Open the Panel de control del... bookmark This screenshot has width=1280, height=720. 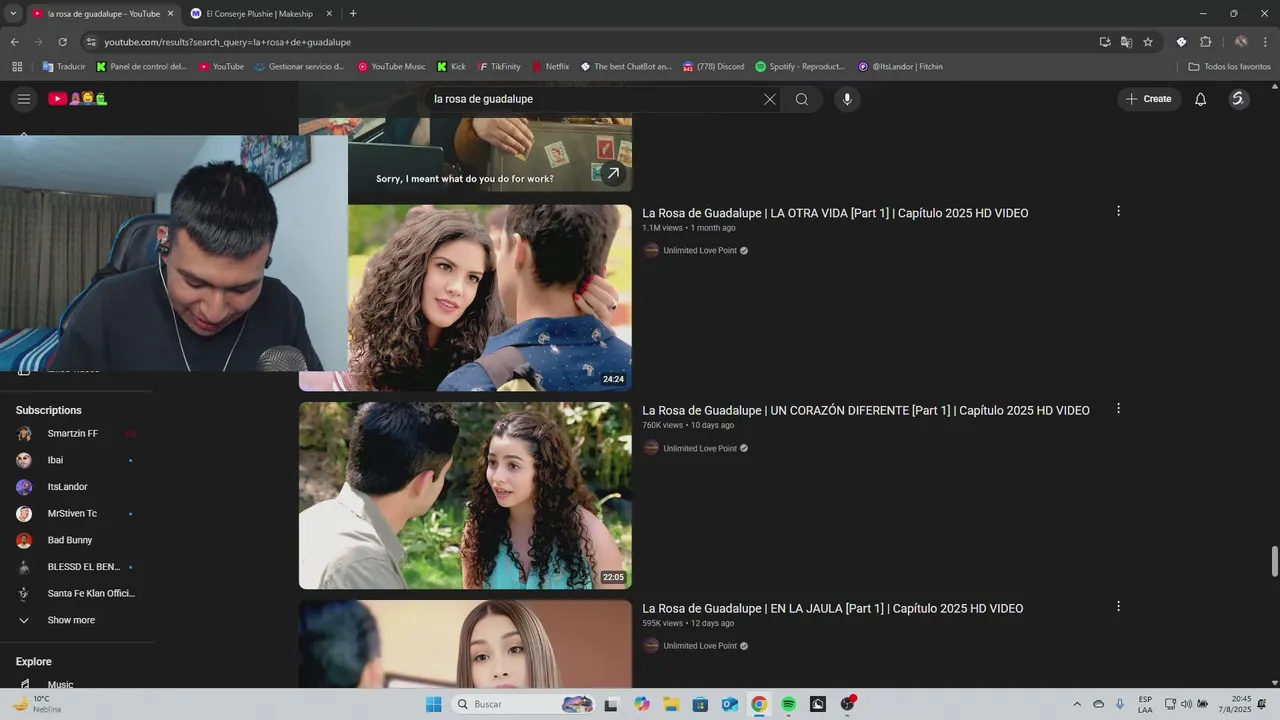(x=142, y=67)
